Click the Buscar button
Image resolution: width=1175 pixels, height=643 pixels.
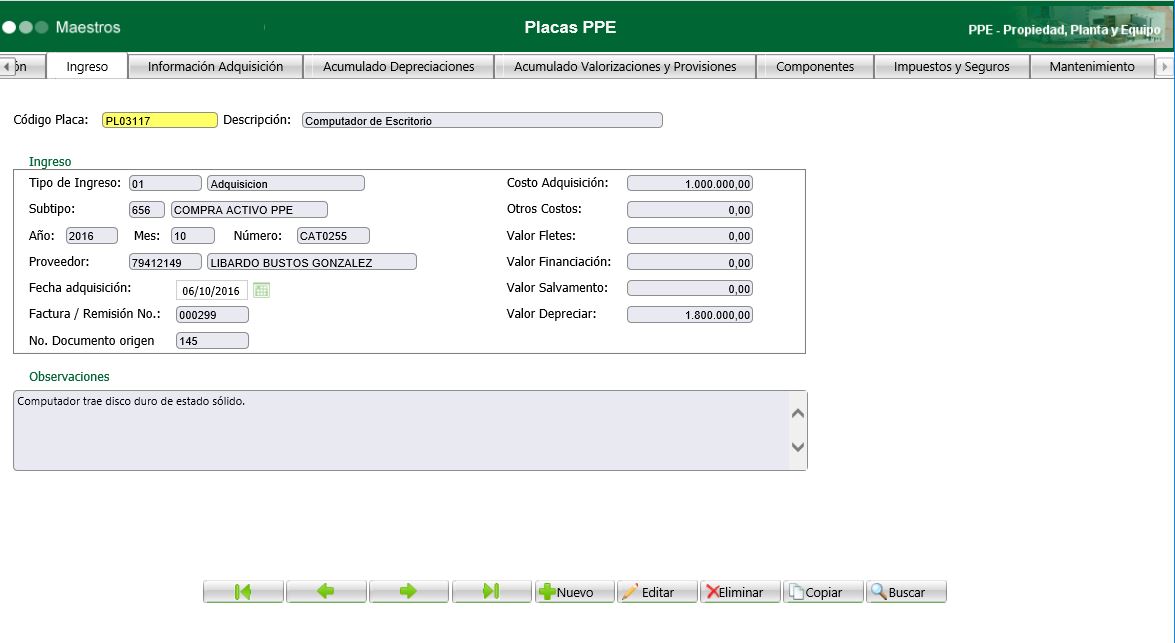click(x=906, y=591)
